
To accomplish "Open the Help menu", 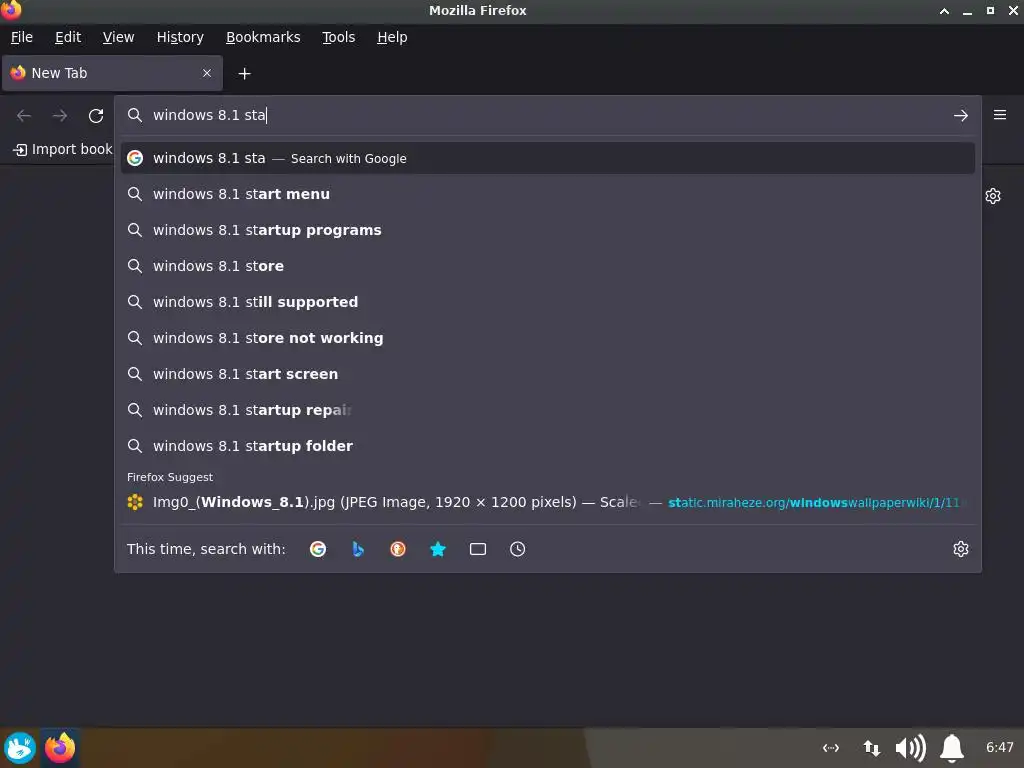I will tap(392, 37).
